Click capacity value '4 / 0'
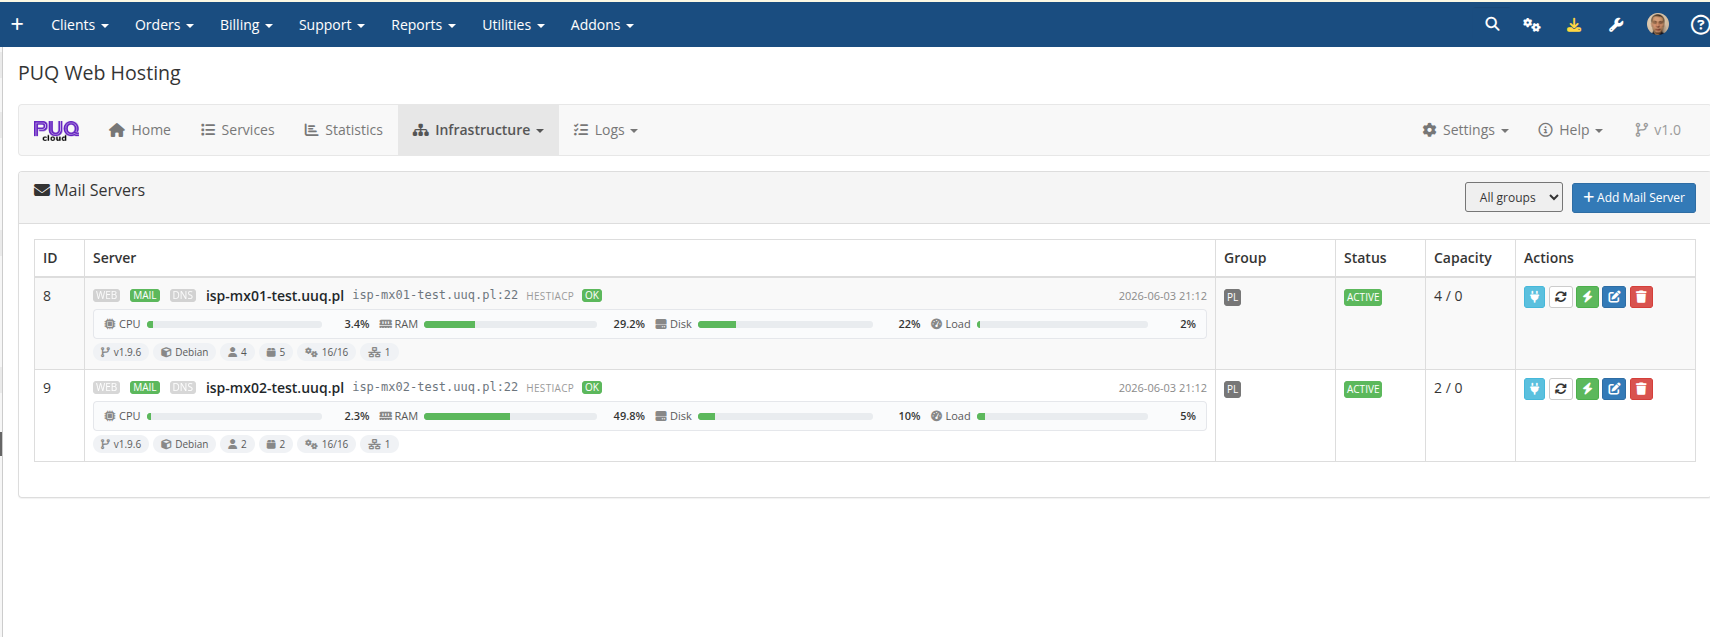The width and height of the screenshot is (1710, 637). click(1448, 296)
